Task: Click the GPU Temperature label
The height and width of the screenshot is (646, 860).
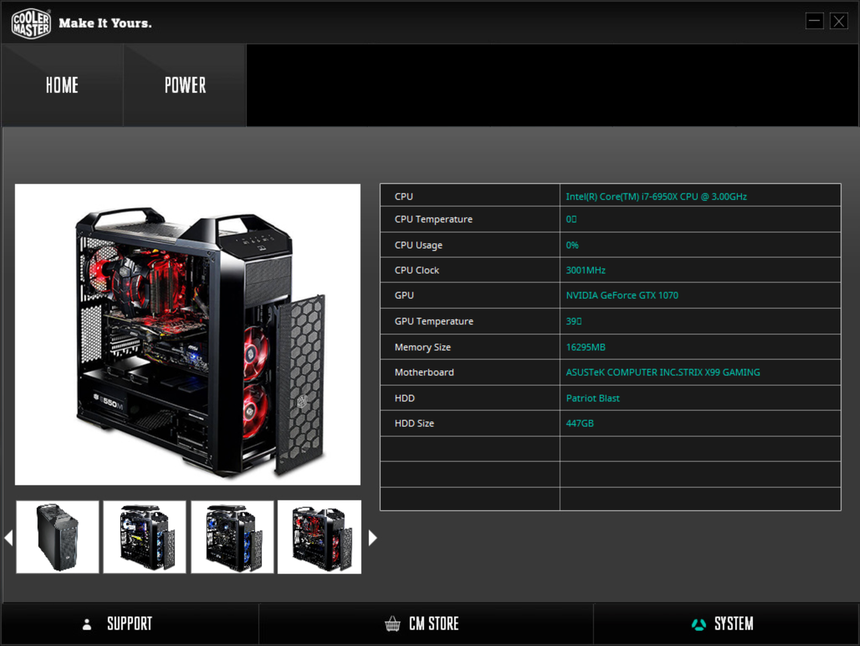Action: (434, 321)
